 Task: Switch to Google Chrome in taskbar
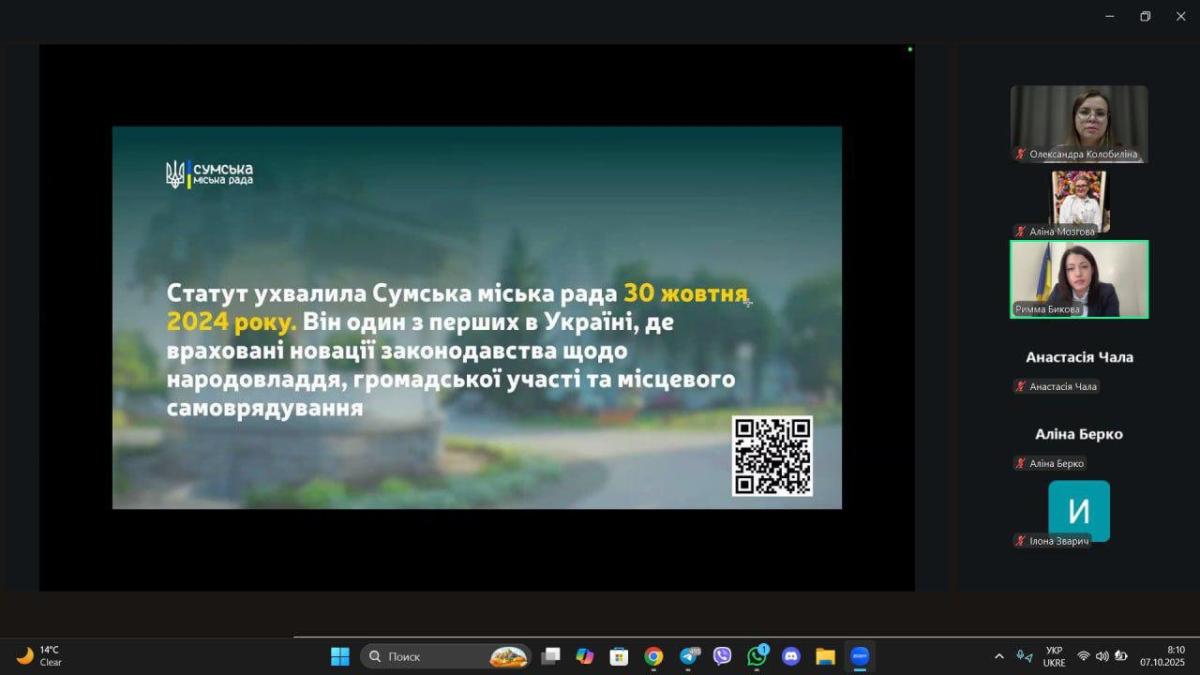(x=654, y=656)
